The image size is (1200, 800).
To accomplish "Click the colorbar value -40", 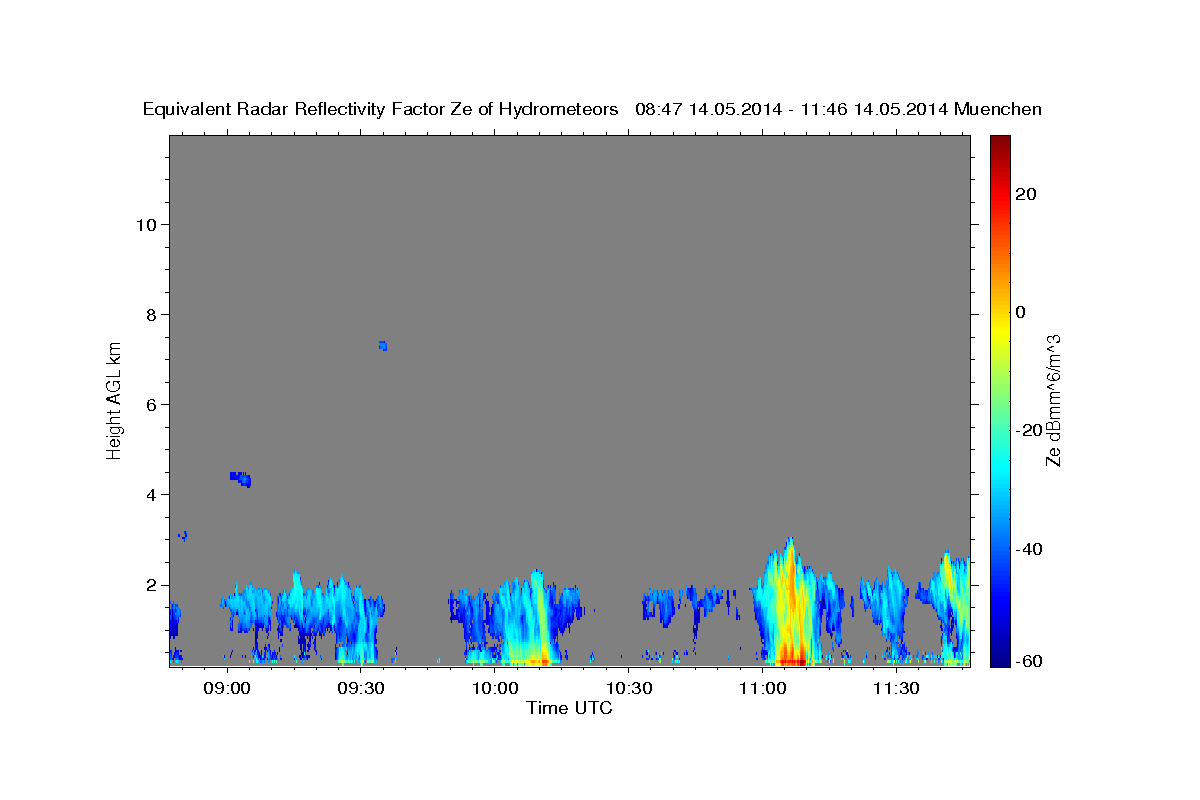I will point(1028,549).
